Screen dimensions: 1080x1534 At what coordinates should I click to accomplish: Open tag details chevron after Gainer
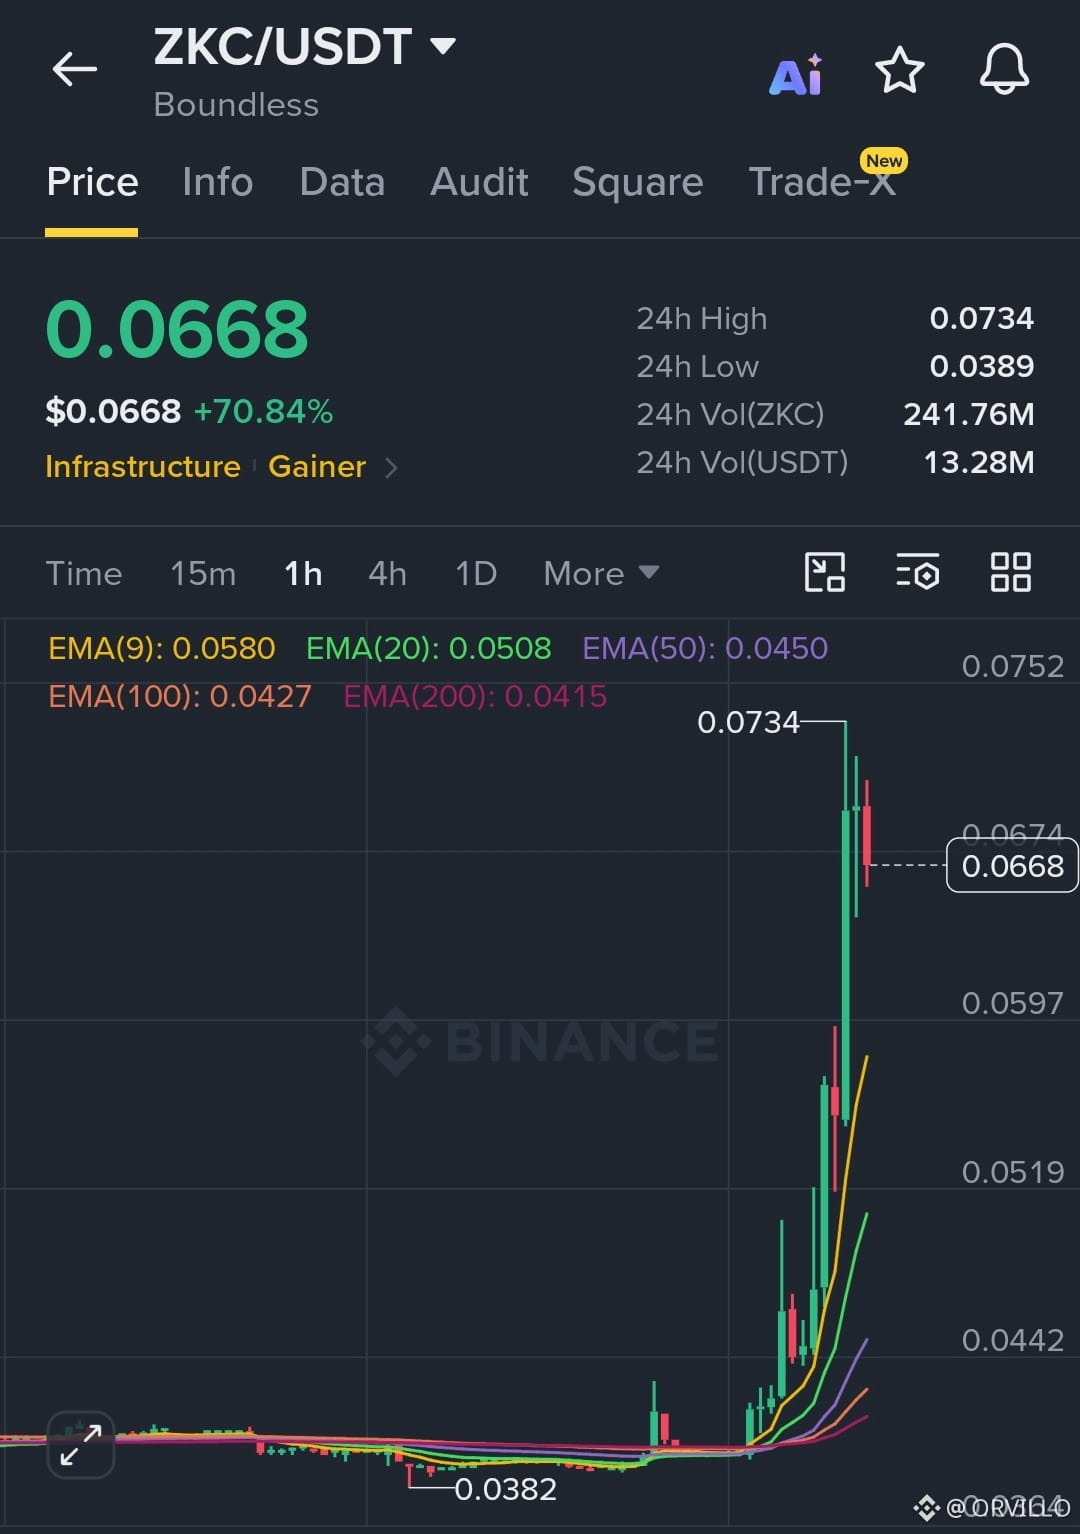(x=391, y=467)
